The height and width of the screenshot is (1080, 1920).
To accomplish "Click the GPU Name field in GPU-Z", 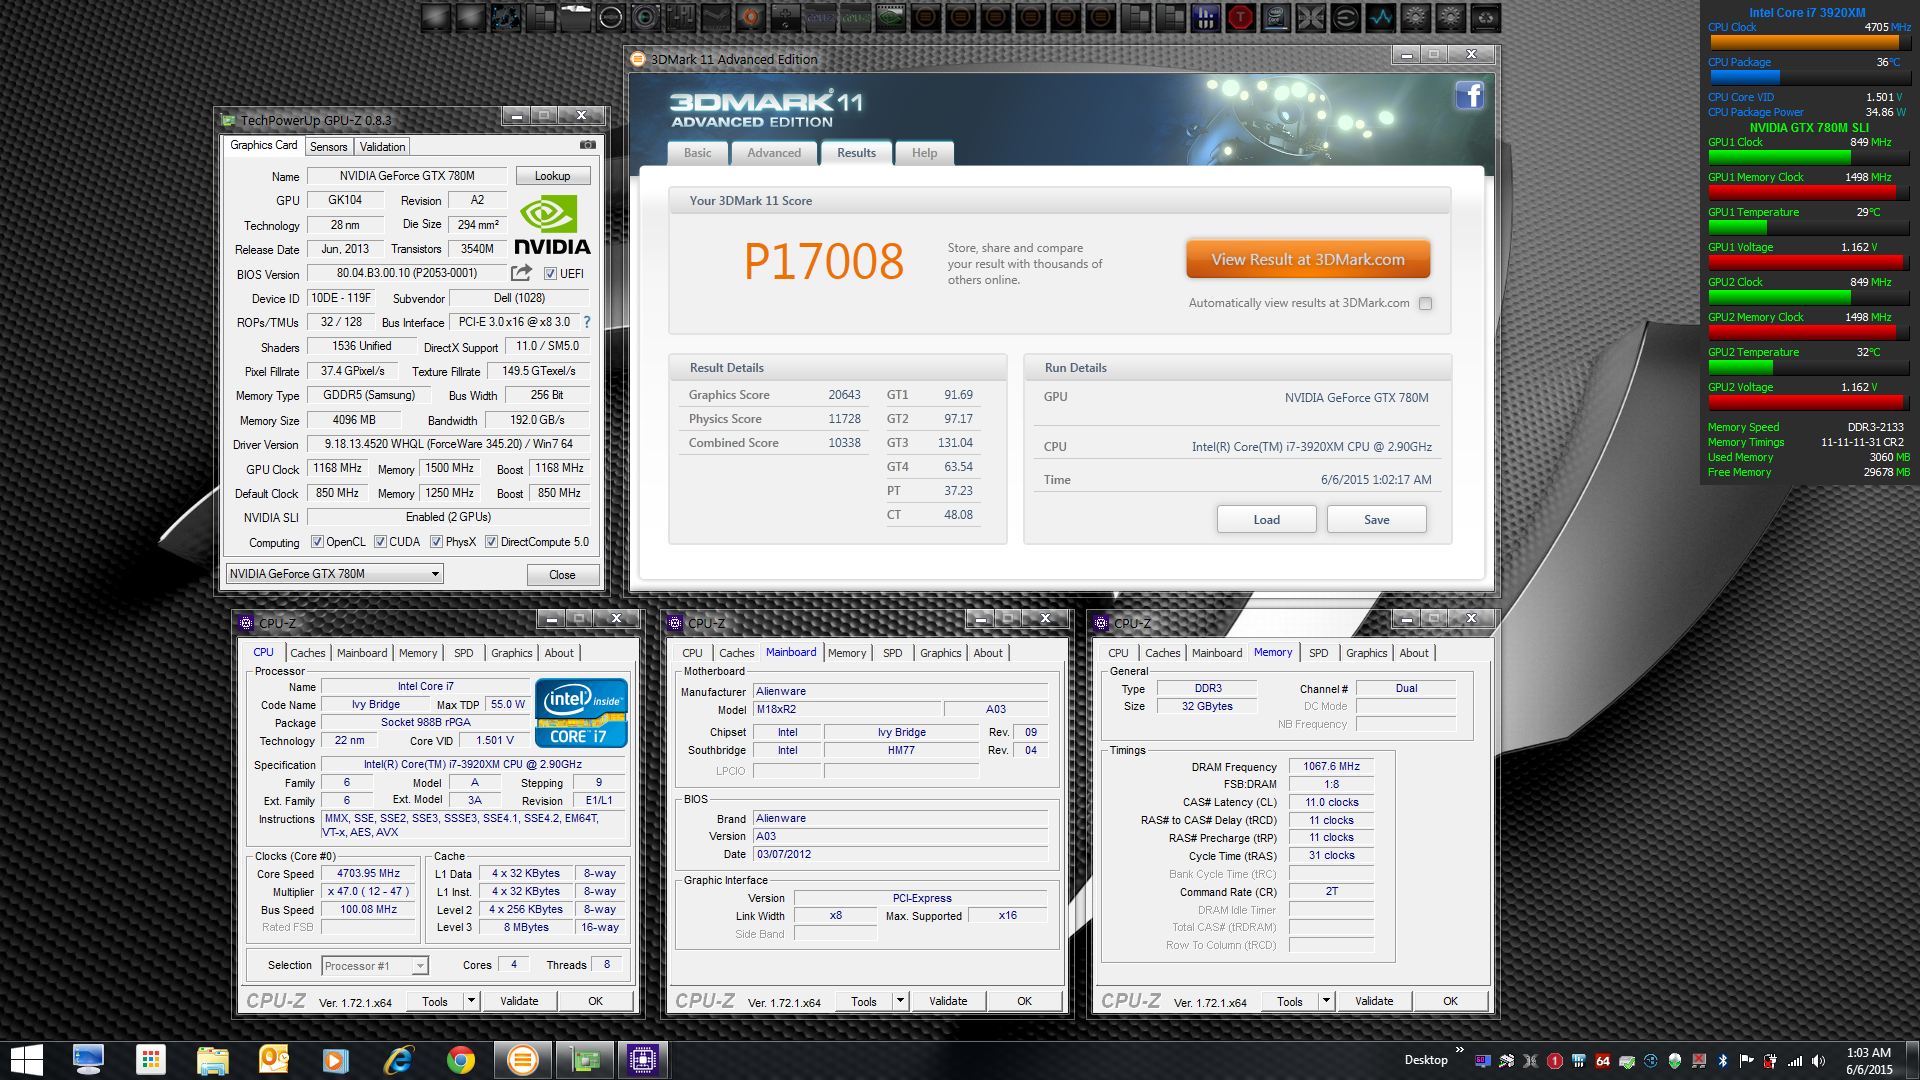I will click(407, 176).
